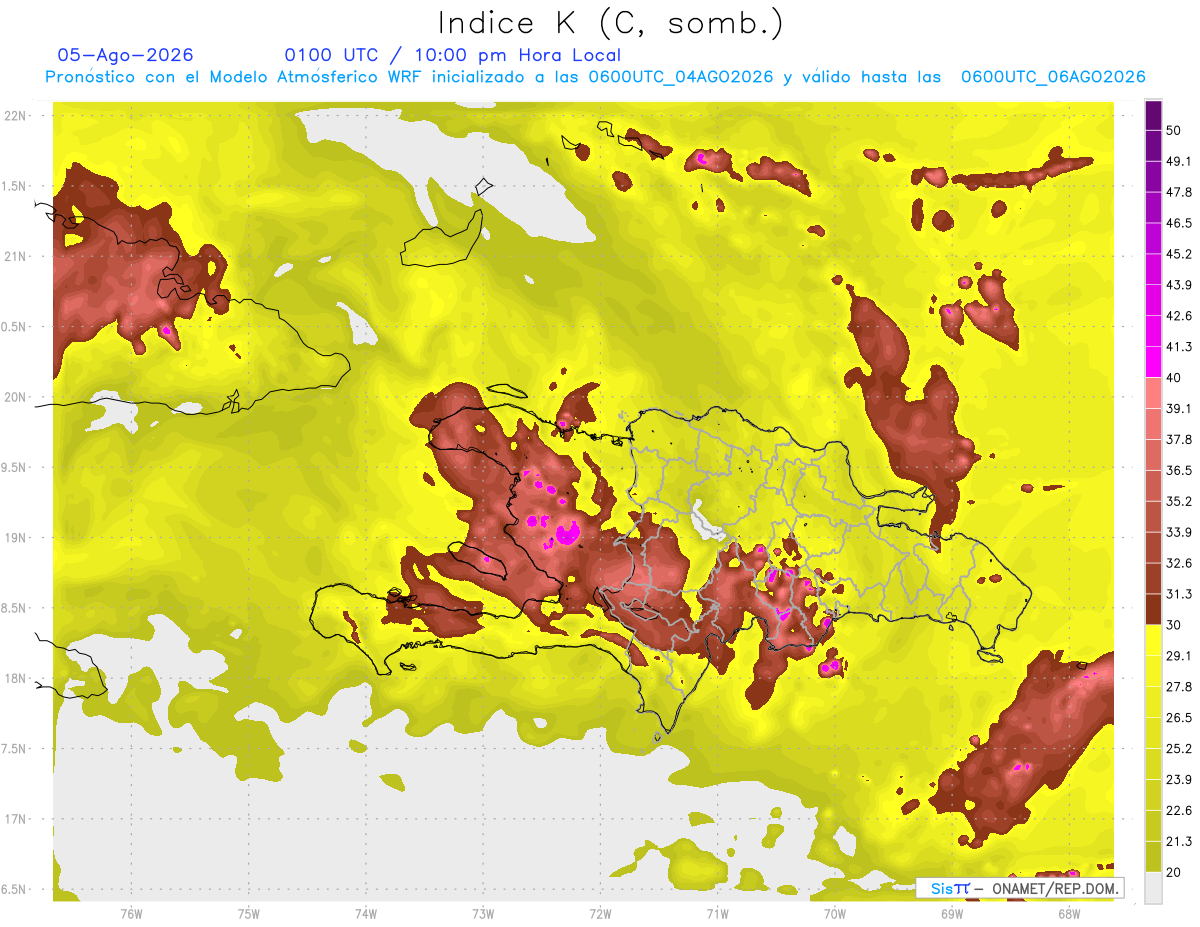Viewport: 1200px width, 927px height.
Task: Click the "74W" longitude axis label
Action: (x=366, y=914)
